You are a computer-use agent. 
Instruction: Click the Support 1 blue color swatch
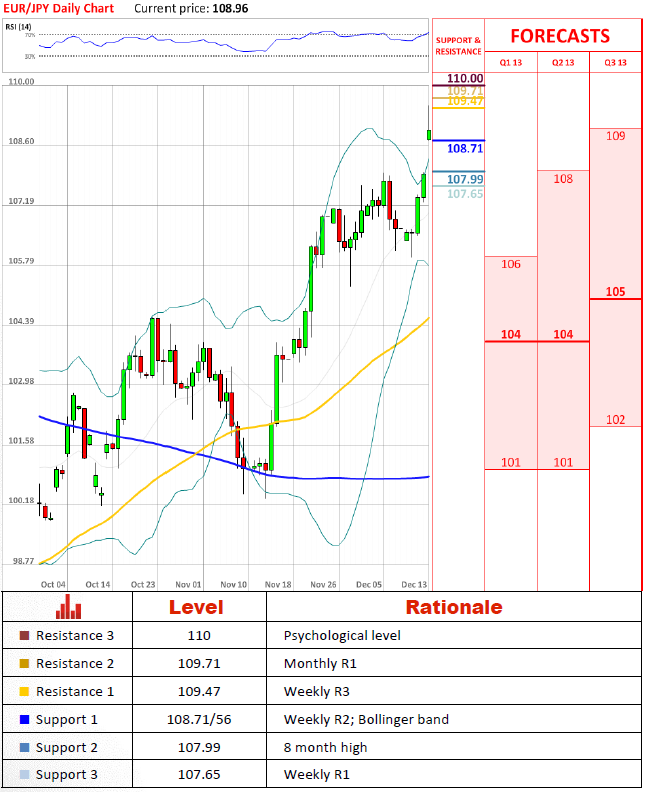(x=24, y=720)
